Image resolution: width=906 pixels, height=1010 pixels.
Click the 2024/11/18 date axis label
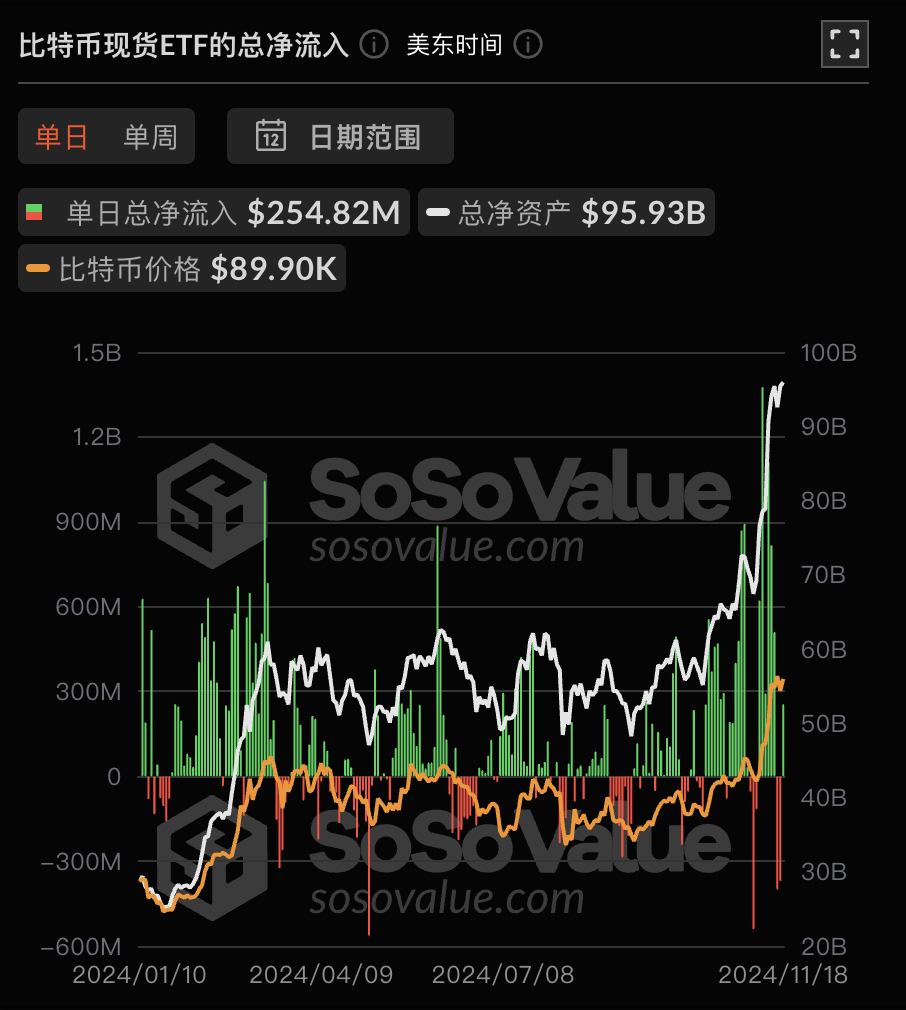click(x=783, y=975)
